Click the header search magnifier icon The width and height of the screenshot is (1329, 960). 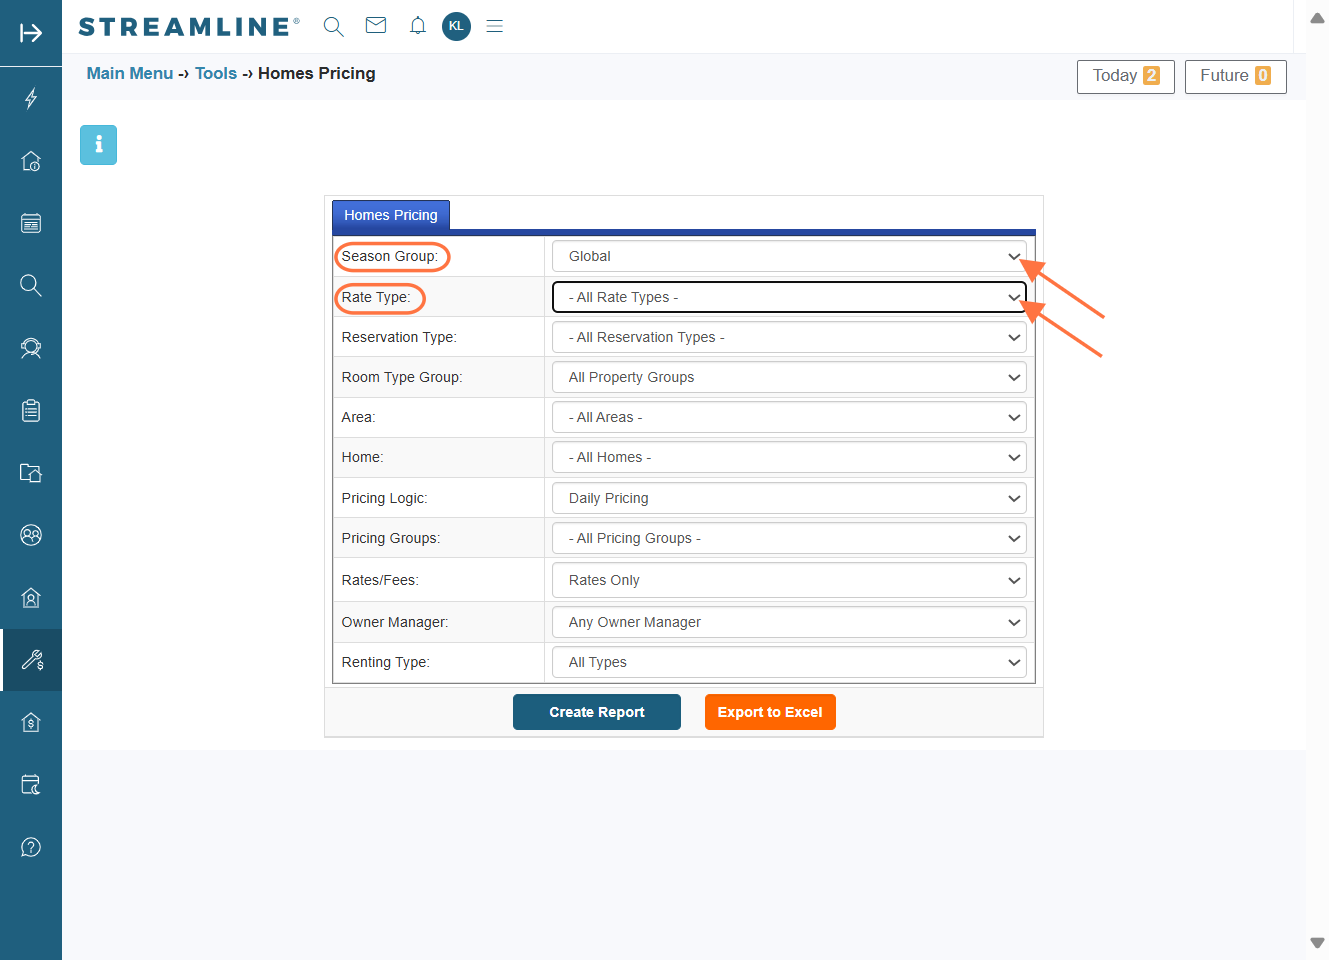click(334, 27)
